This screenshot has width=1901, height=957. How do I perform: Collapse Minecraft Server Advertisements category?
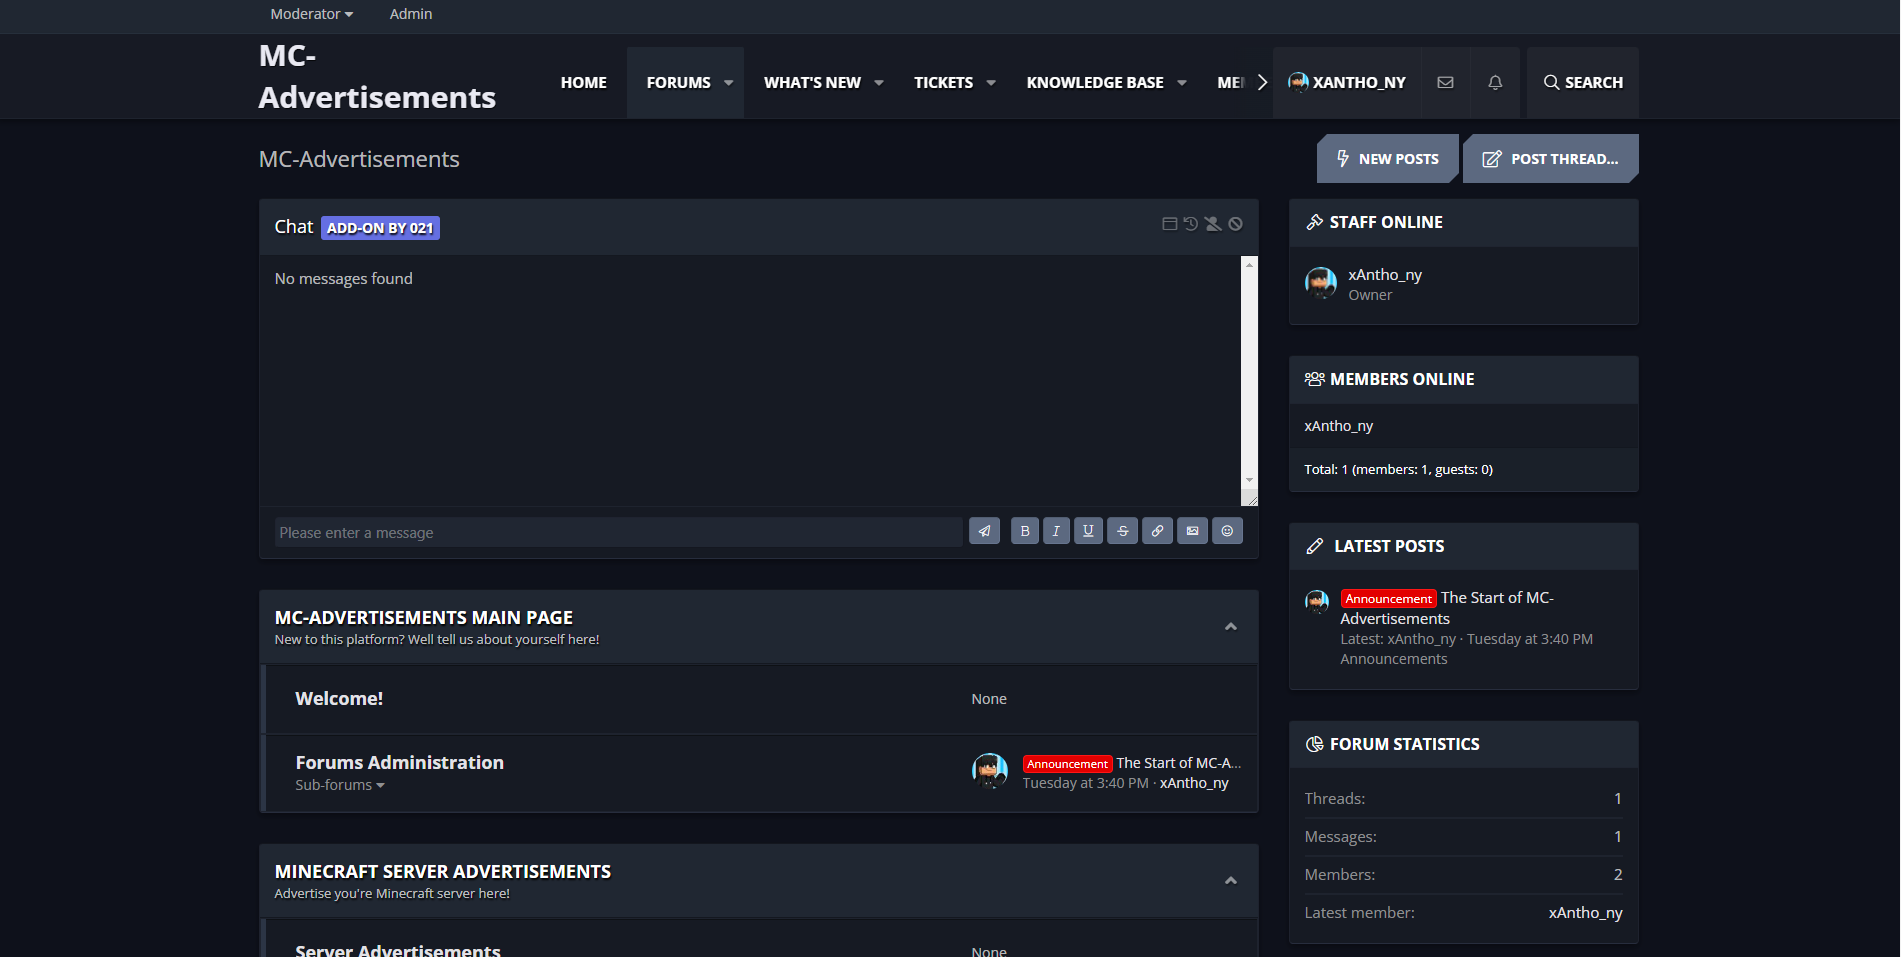pyautogui.click(x=1231, y=881)
